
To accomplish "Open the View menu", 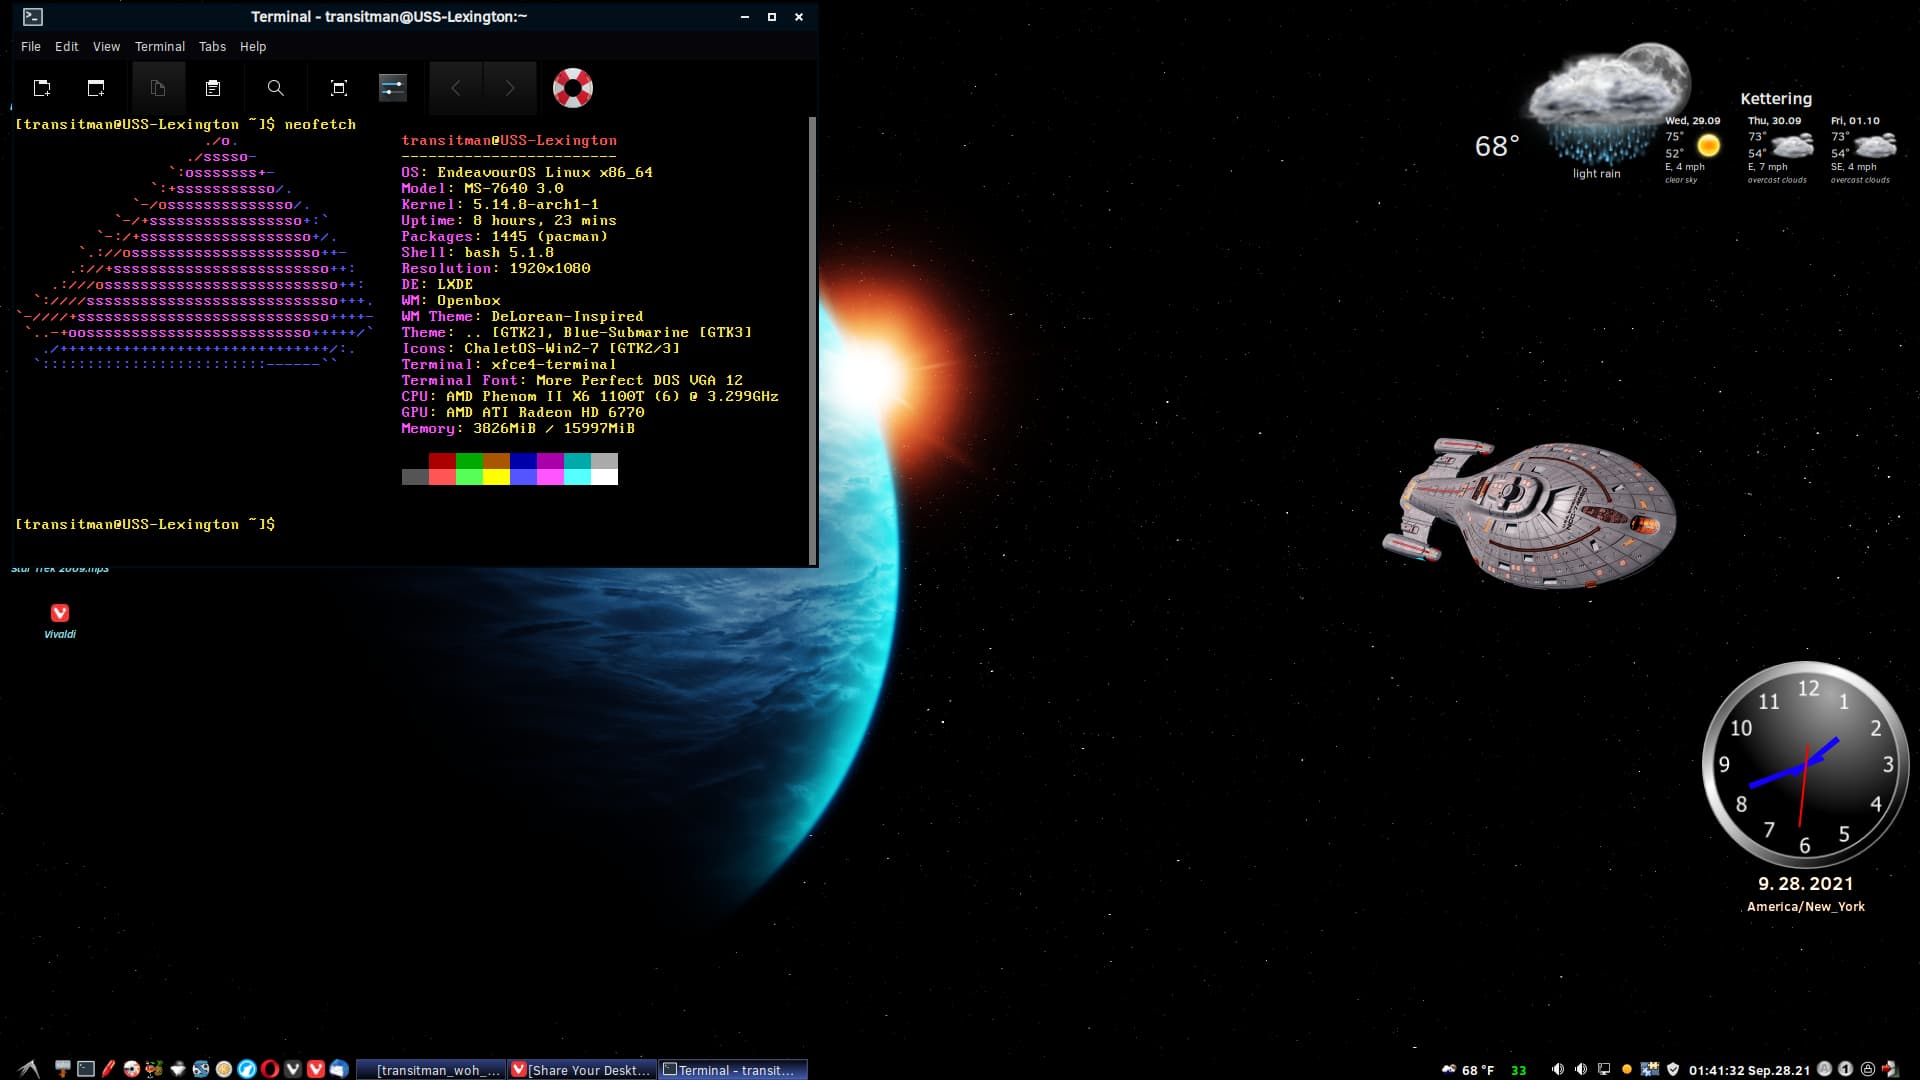I will pyautogui.click(x=107, y=47).
